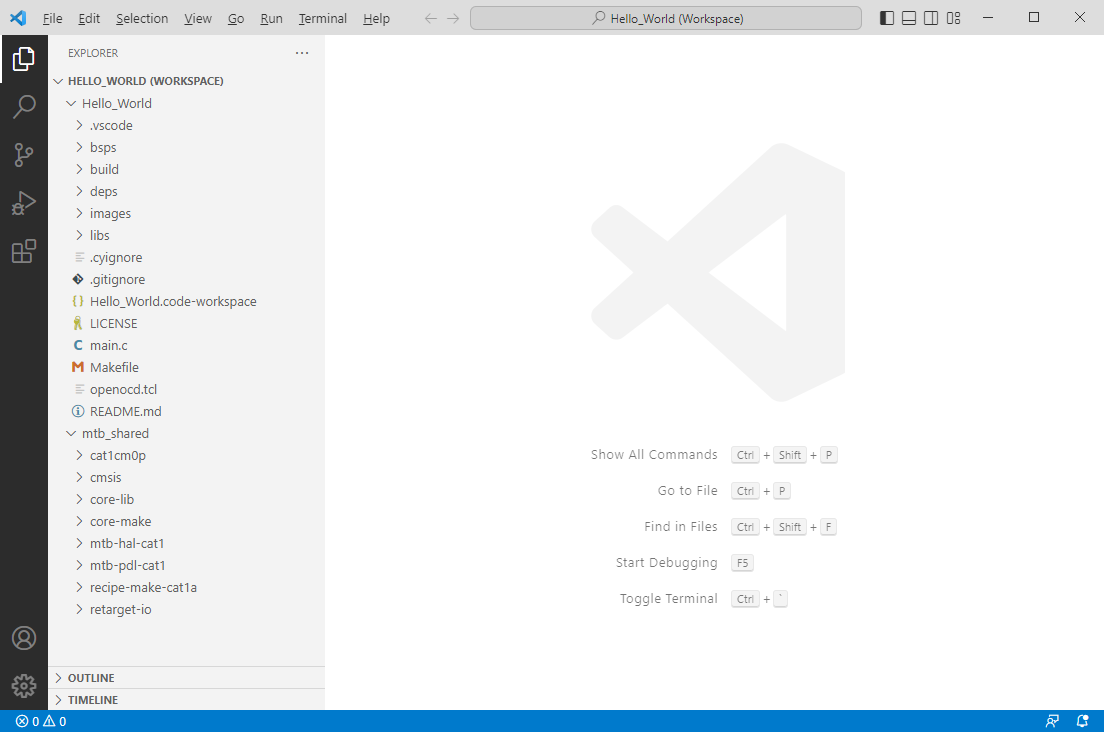Open the File menu
Viewport: 1104px width, 732px height.
52,18
